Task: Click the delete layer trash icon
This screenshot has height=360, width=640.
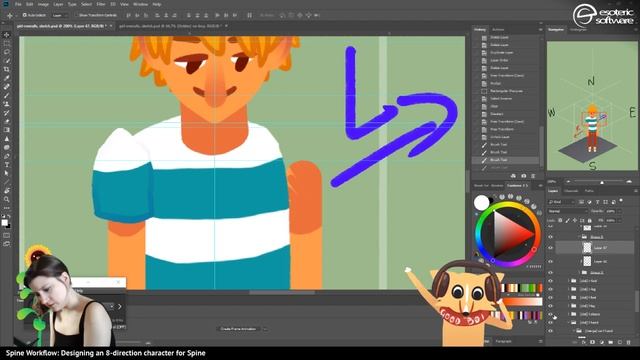Action: (629, 342)
